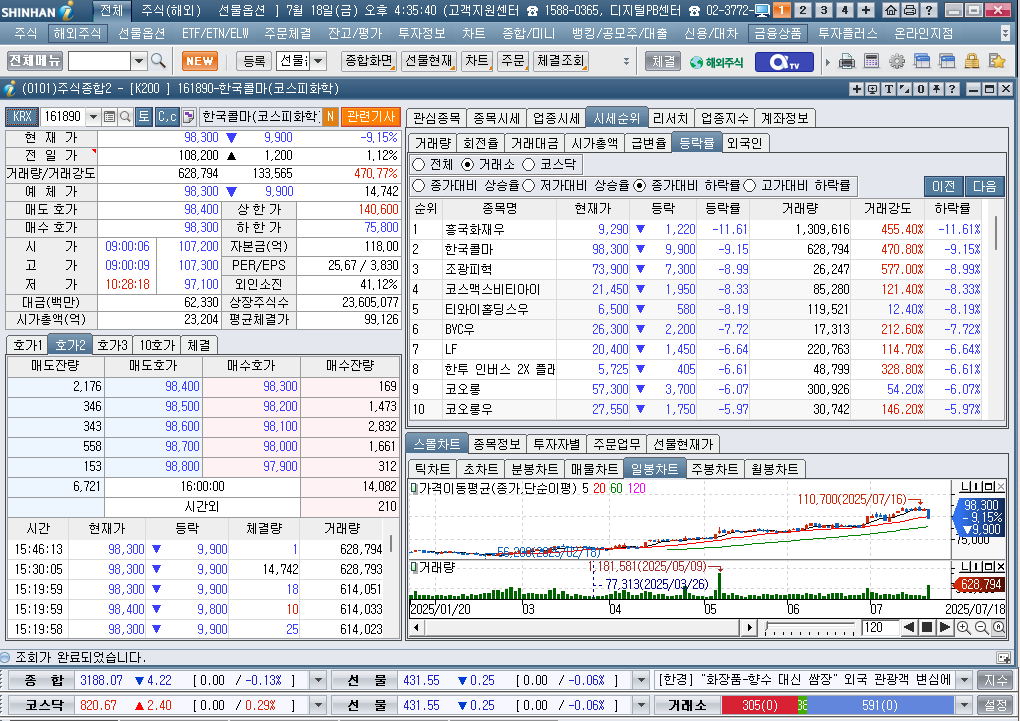Select 저가대비 상승율 radio option

pos(528,186)
